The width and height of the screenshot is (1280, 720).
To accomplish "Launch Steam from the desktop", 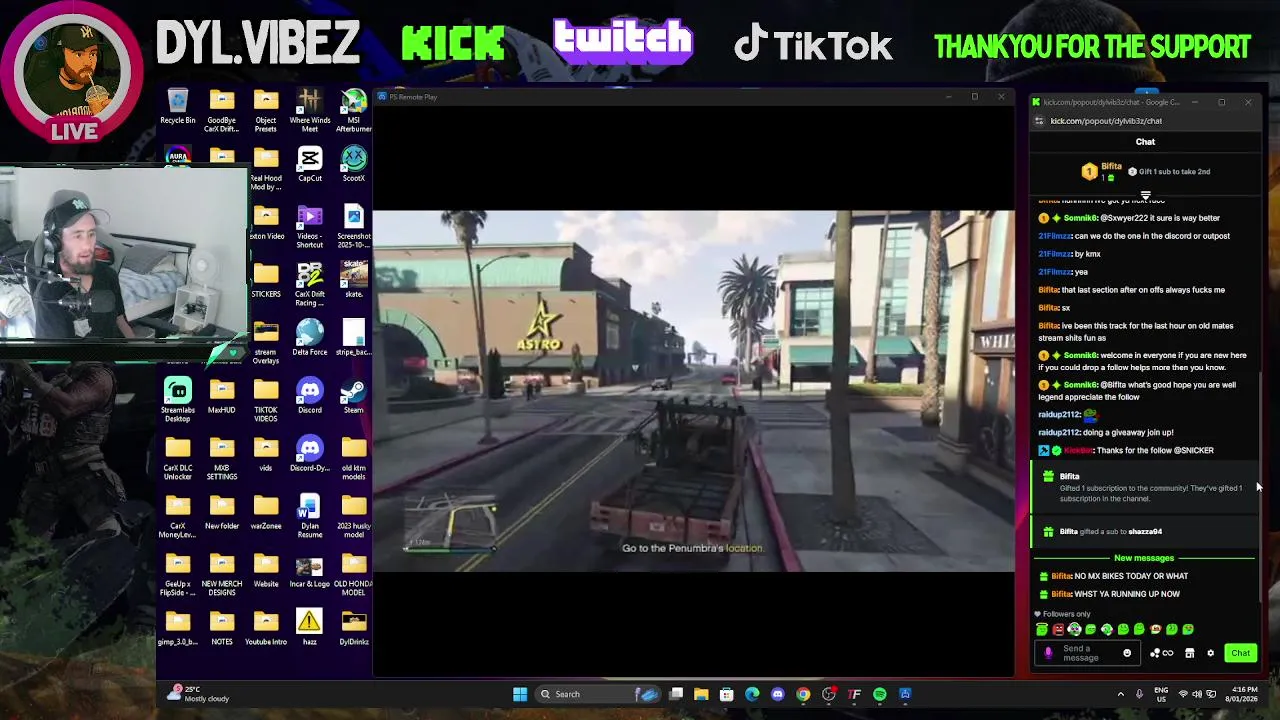I will coord(354,395).
